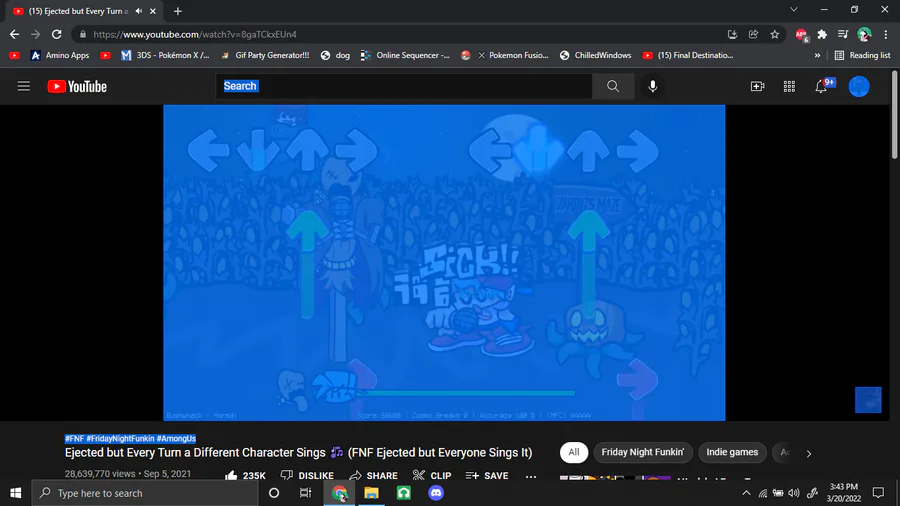
Task: Reload the current page
Action: [56, 34]
